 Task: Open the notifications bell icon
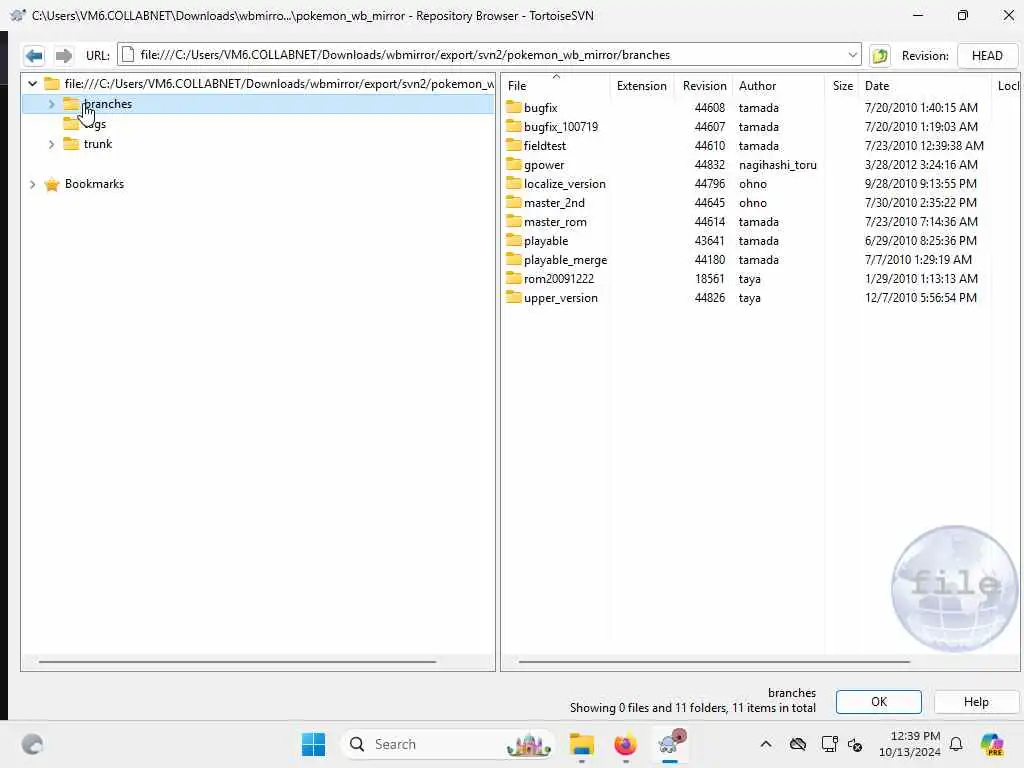click(x=956, y=744)
